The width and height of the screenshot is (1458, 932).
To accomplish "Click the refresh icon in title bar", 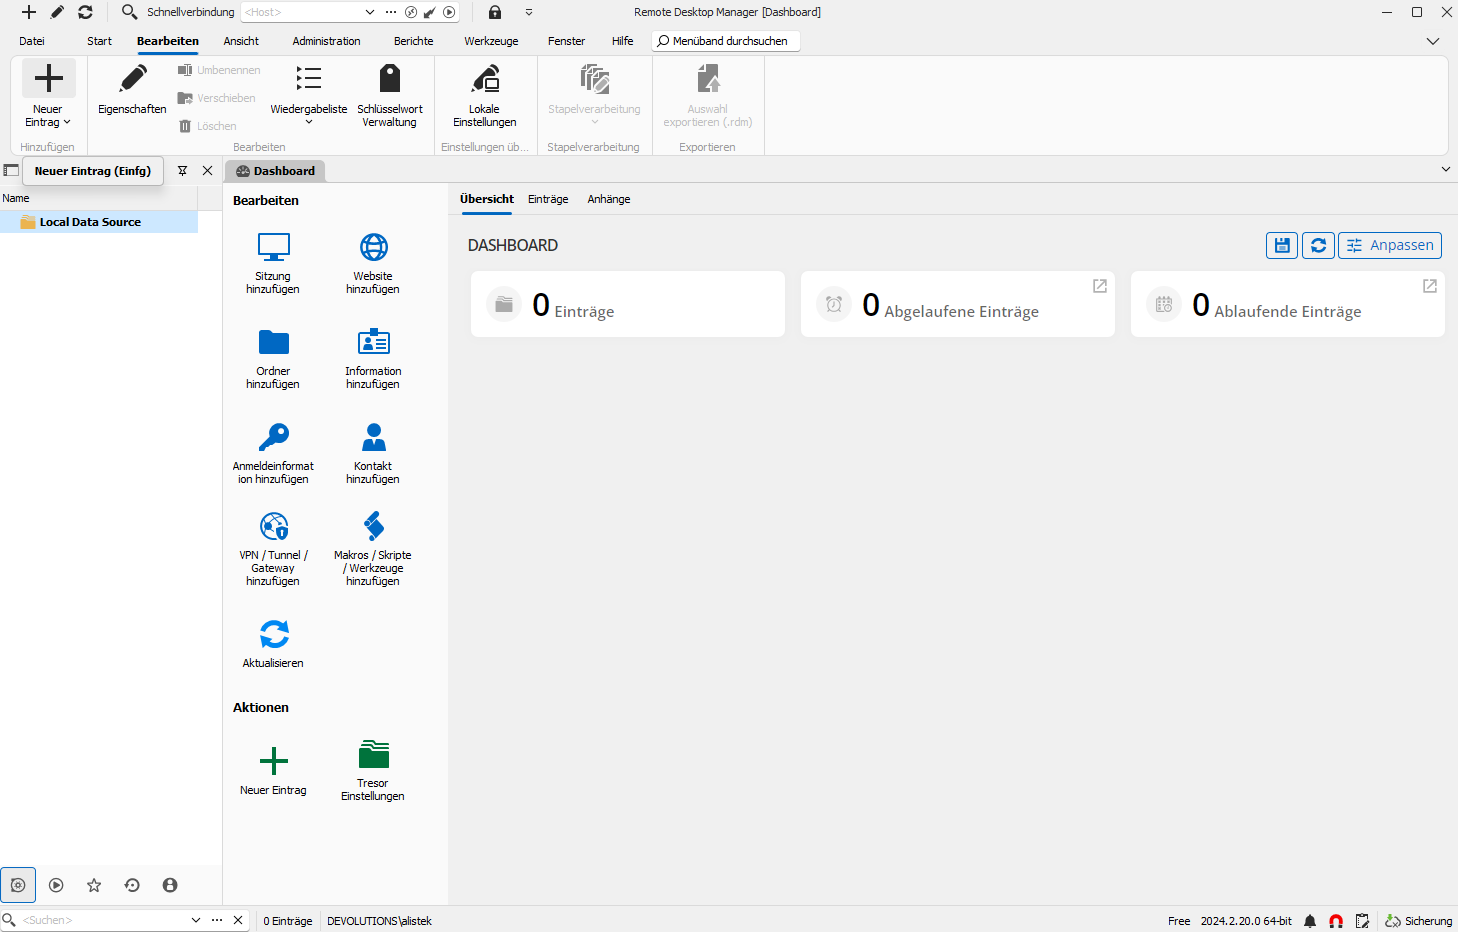I will 85,12.
